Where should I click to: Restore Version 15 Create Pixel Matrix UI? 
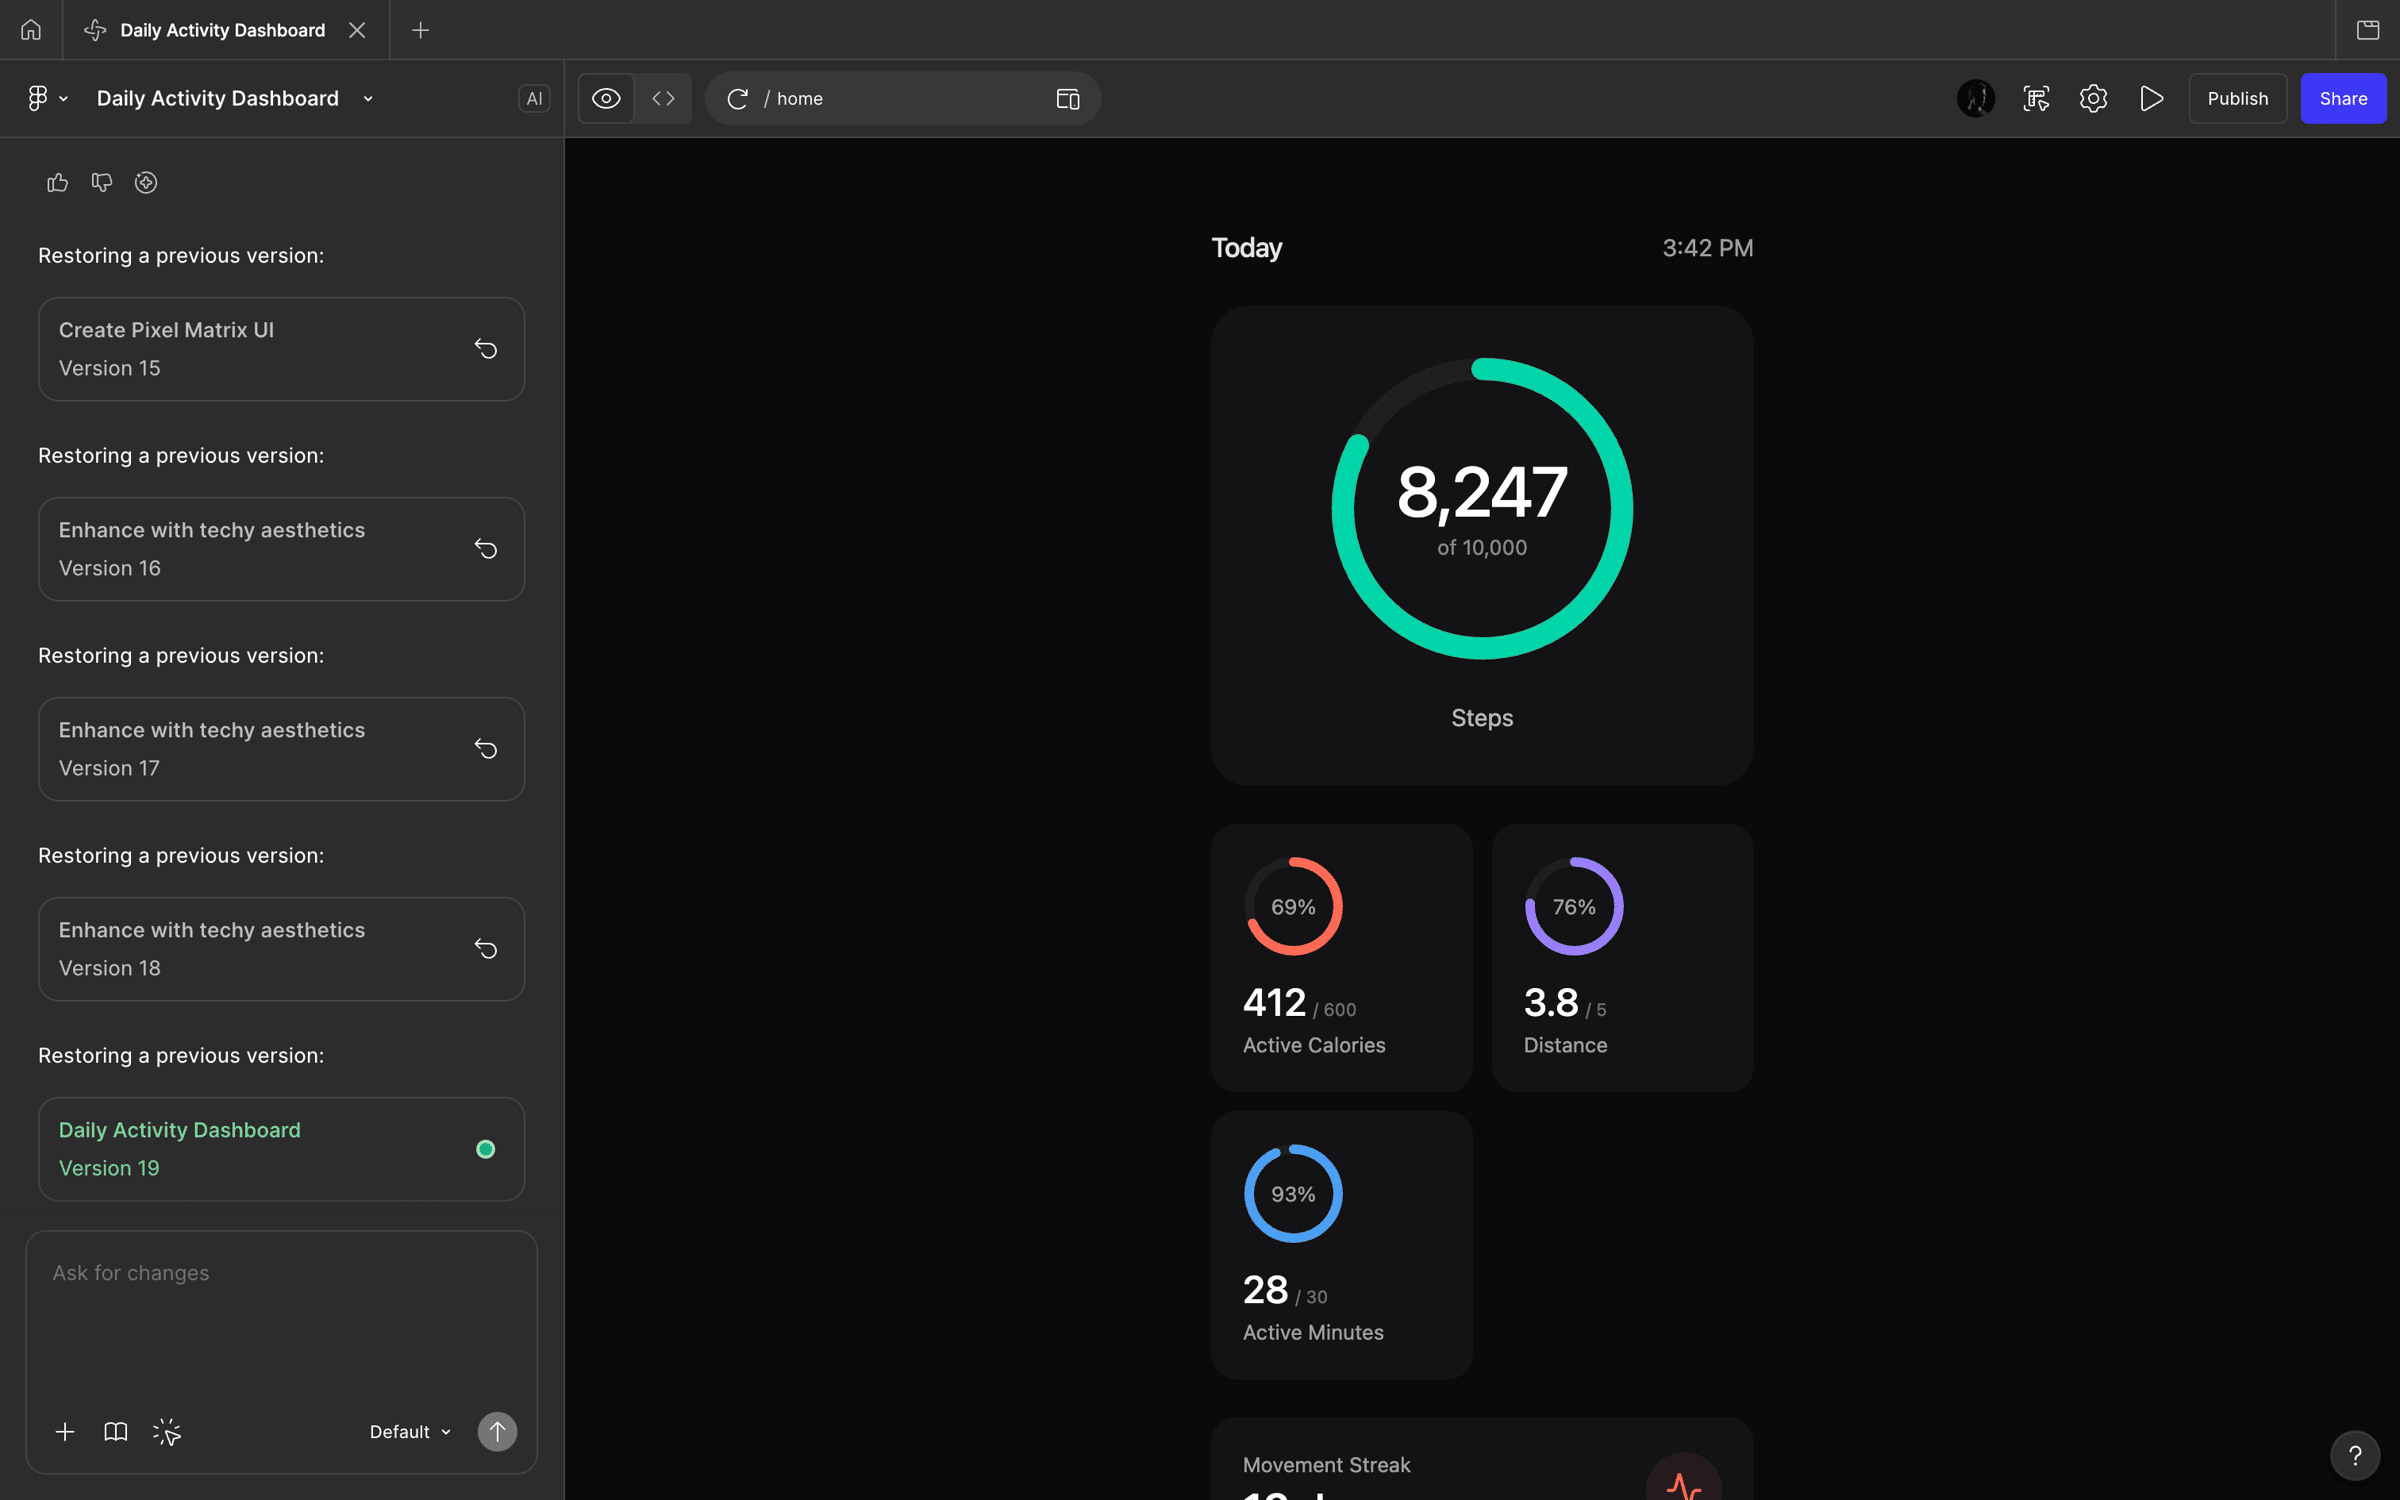486,349
